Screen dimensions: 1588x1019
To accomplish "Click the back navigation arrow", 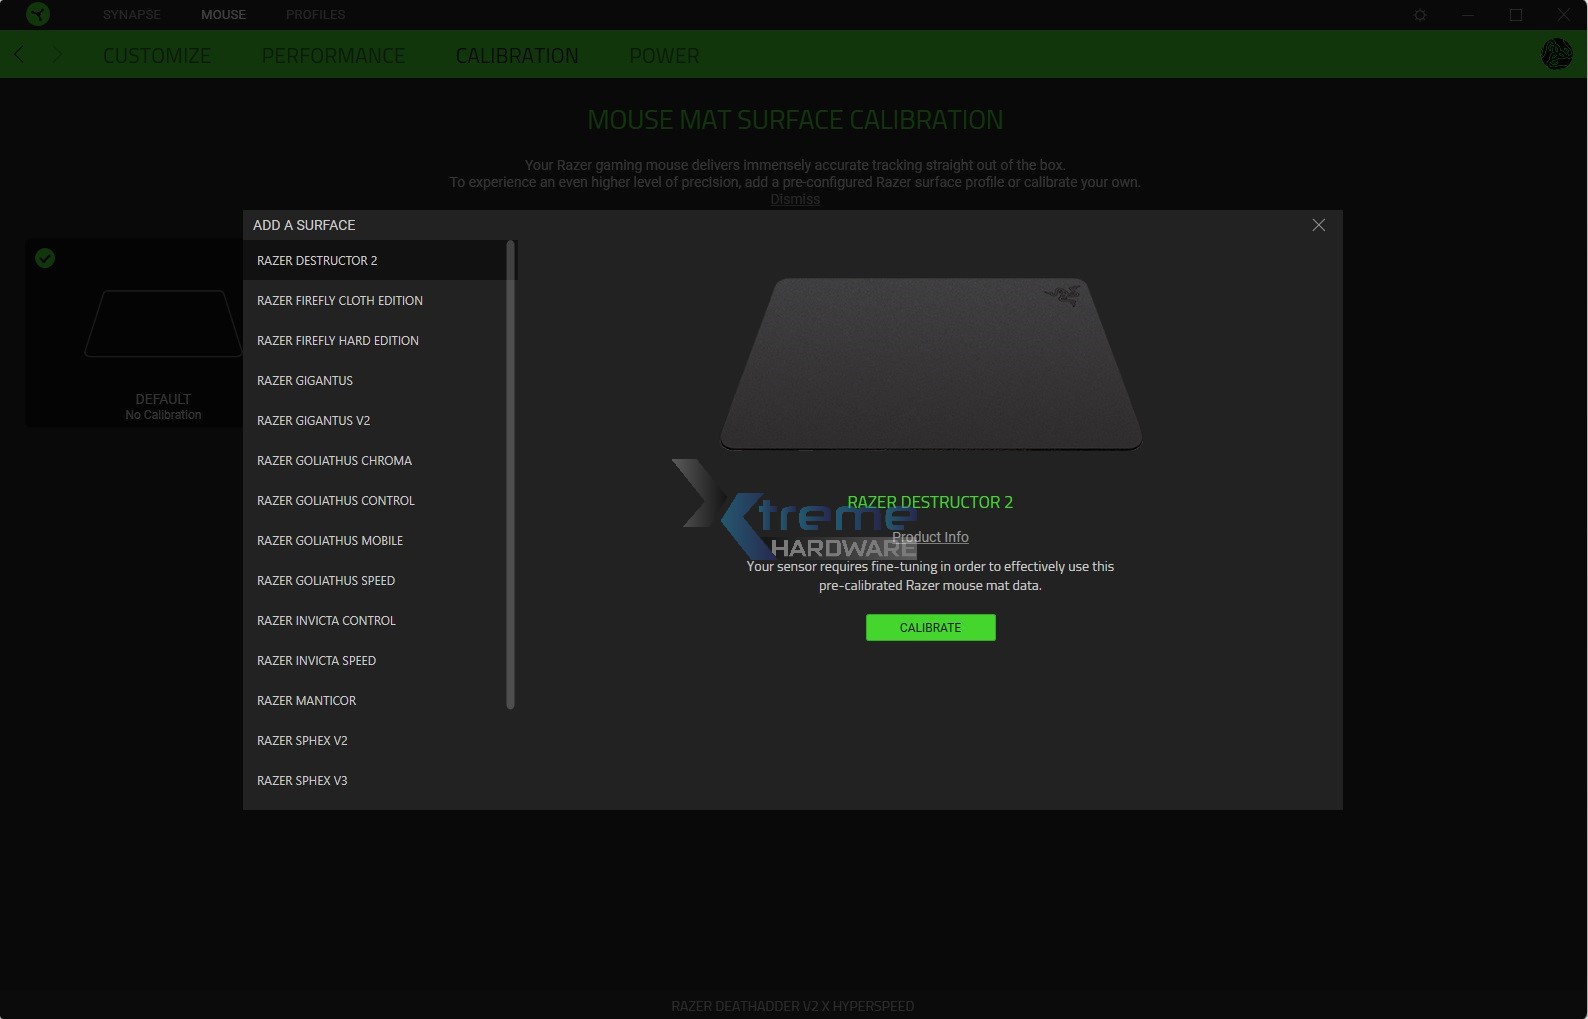I will pyautogui.click(x=19, y=55).
